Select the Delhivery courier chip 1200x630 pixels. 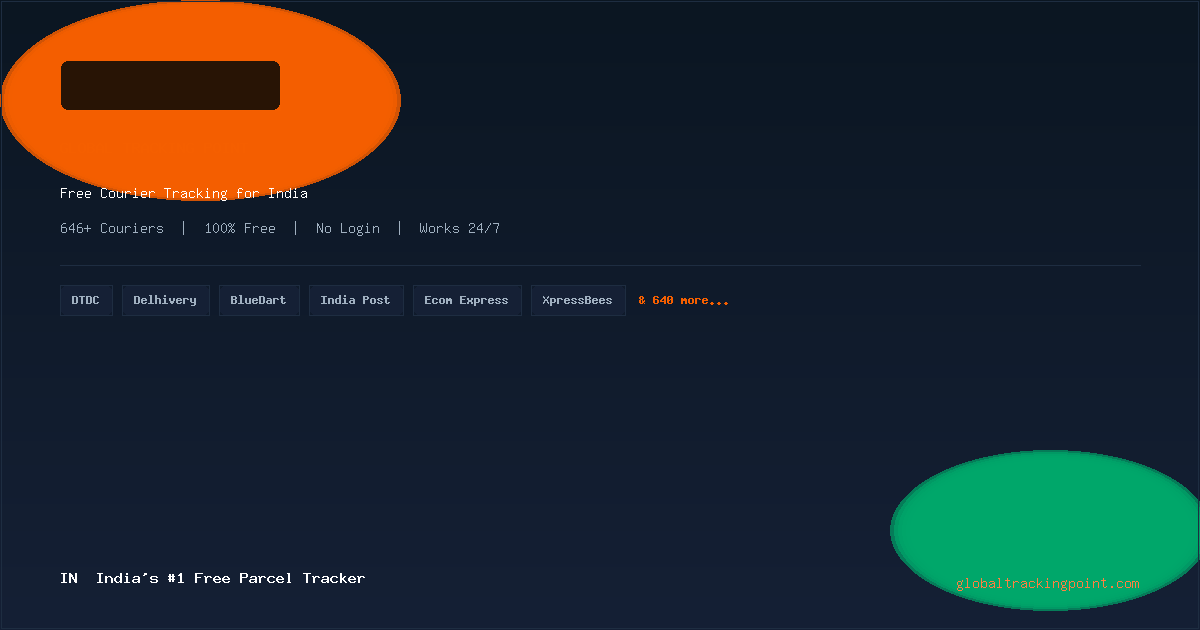pyautogui.click(x=165, y=300)
